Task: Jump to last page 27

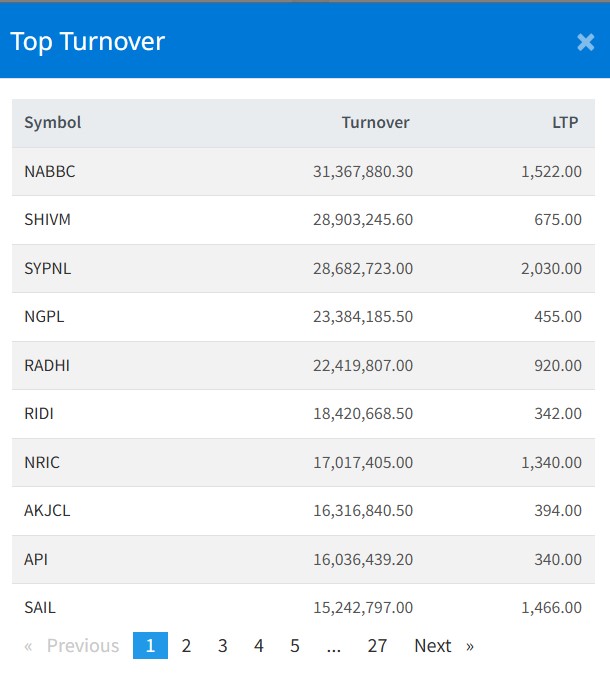Action: tap(377, 646)
